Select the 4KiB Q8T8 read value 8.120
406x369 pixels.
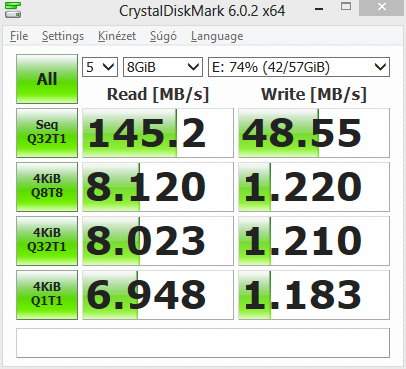tap(158, 187)
